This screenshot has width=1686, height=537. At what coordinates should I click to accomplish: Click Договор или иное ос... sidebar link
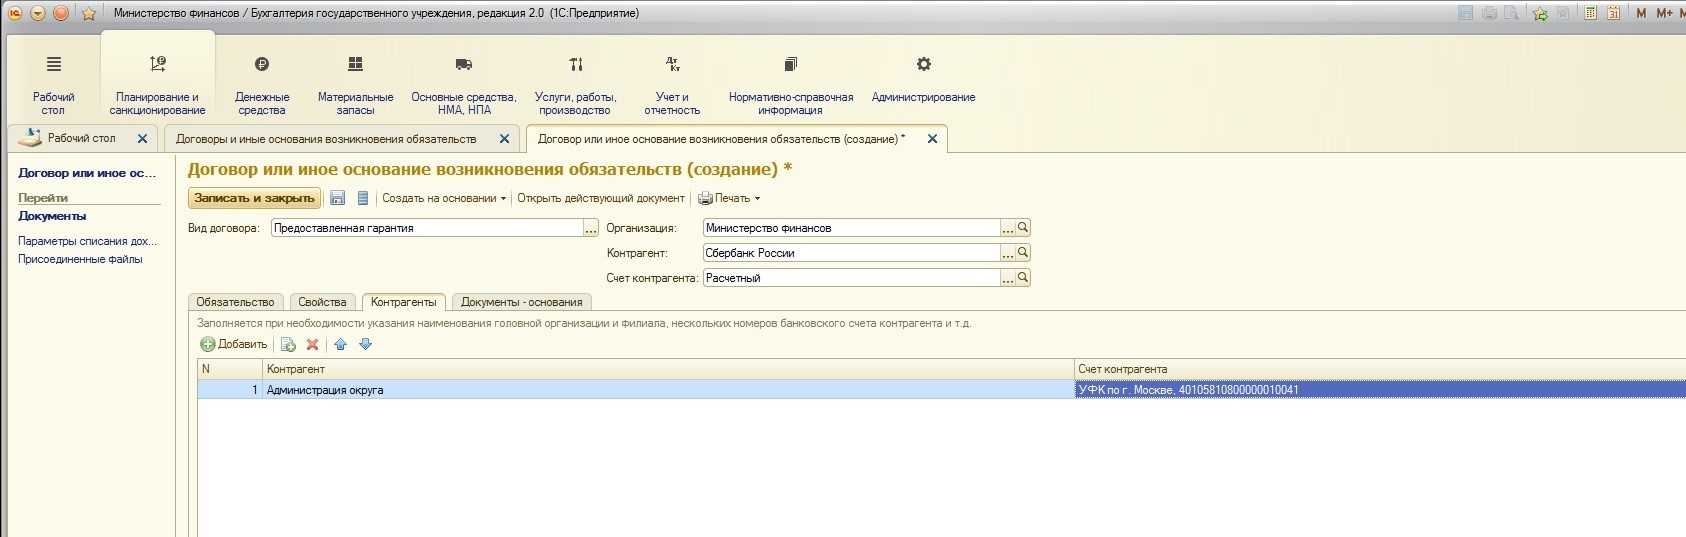[87, 173]
